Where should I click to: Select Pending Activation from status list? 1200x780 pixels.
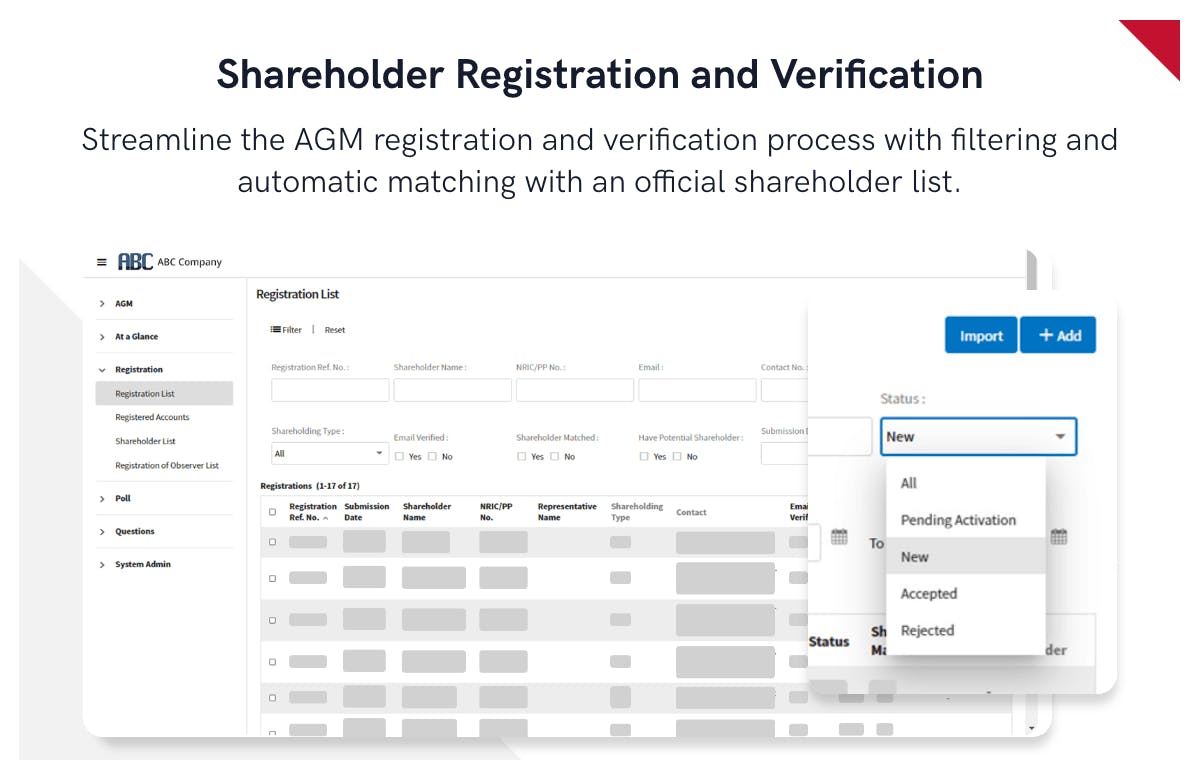pyautogui.click(x=958, y=520)
